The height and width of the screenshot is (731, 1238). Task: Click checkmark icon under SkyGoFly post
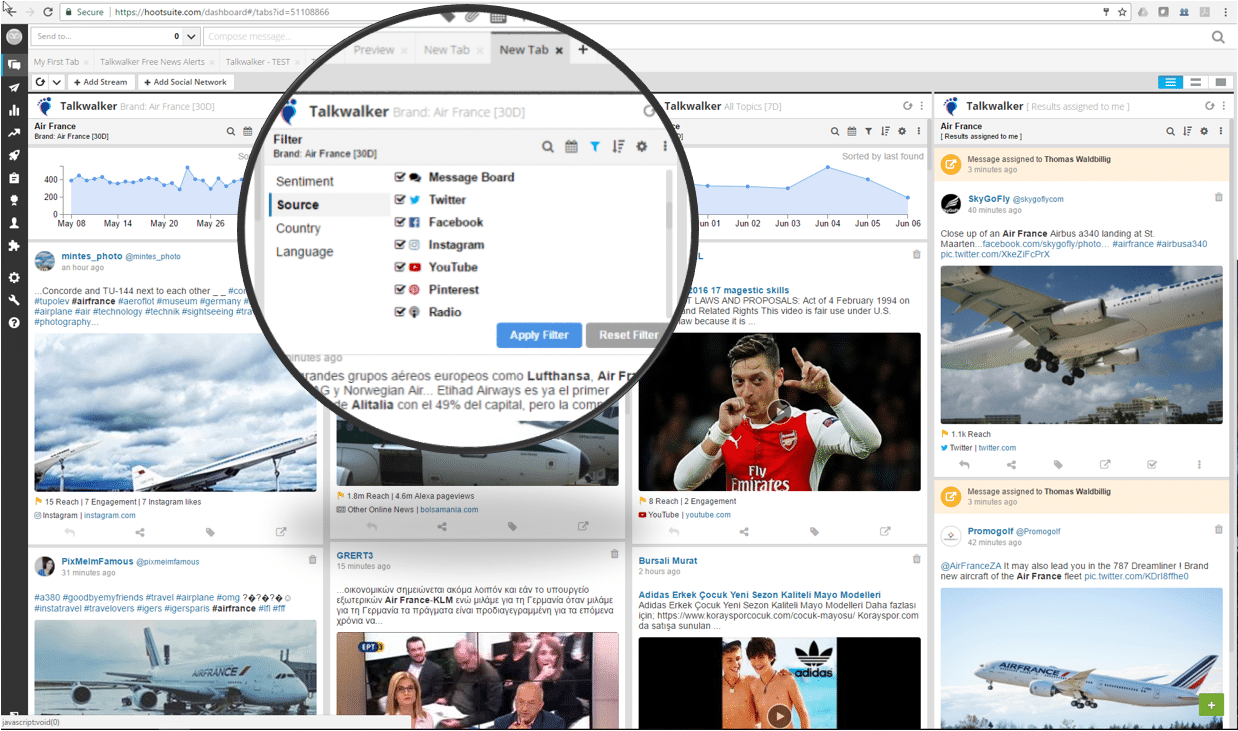(1152, 464)
